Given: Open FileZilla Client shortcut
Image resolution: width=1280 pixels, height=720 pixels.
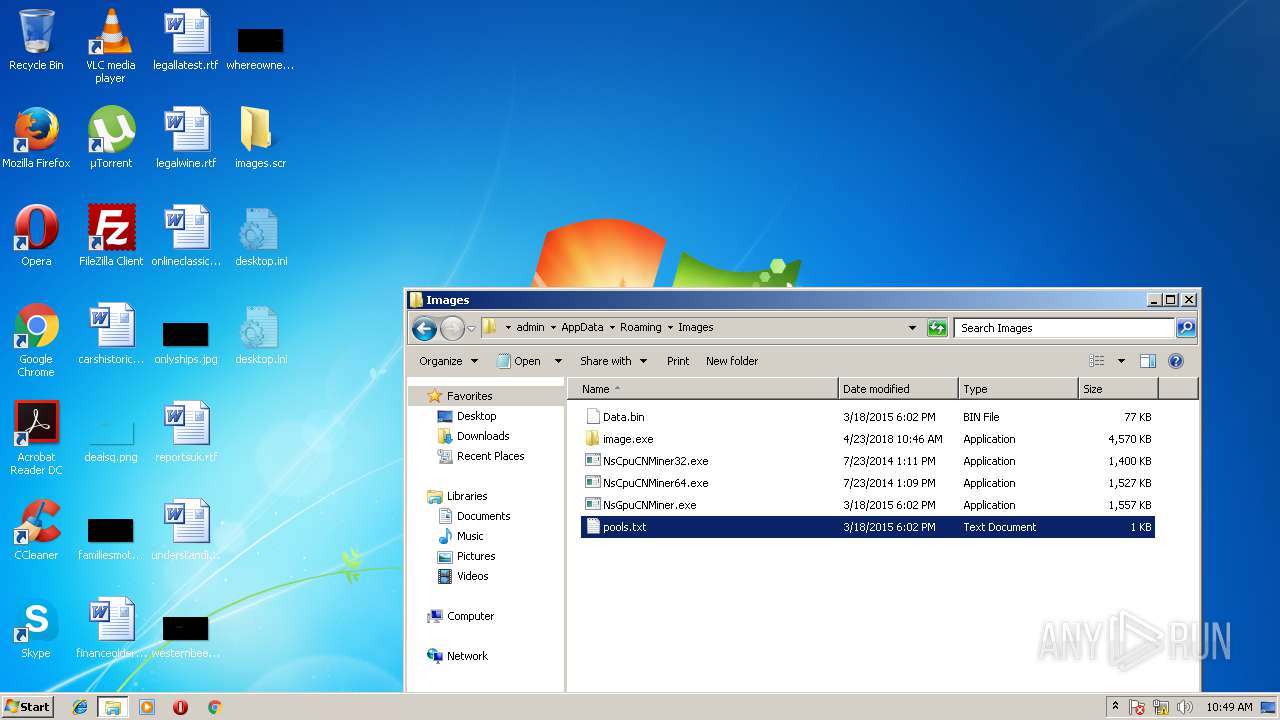Looking at the screenshot, I should (x=111, y=236).
